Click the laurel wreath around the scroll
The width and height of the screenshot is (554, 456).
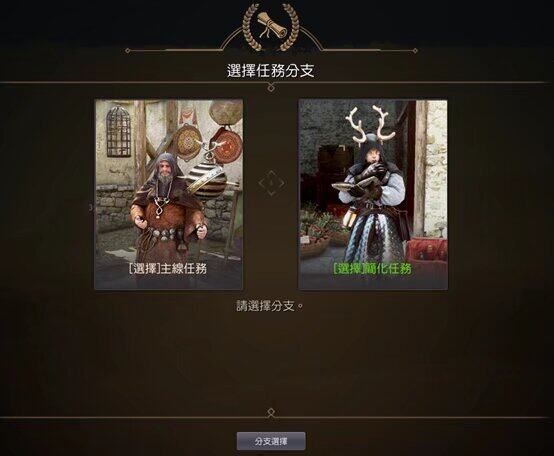(x=271, y=26)
